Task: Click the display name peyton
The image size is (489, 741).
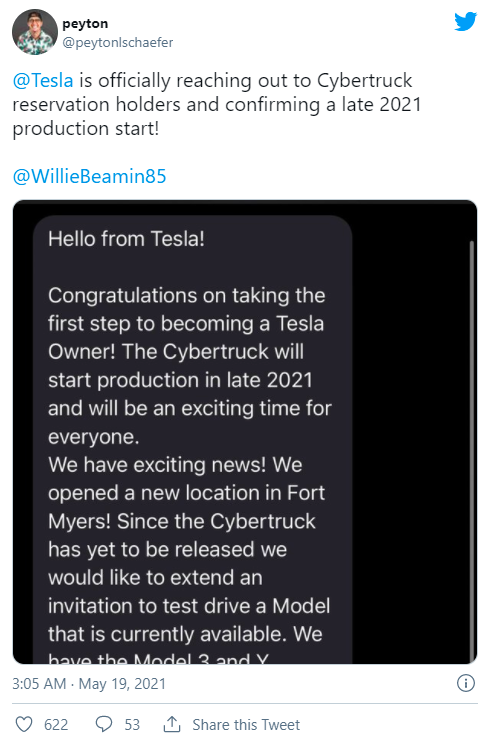Action: pos(85,23)
